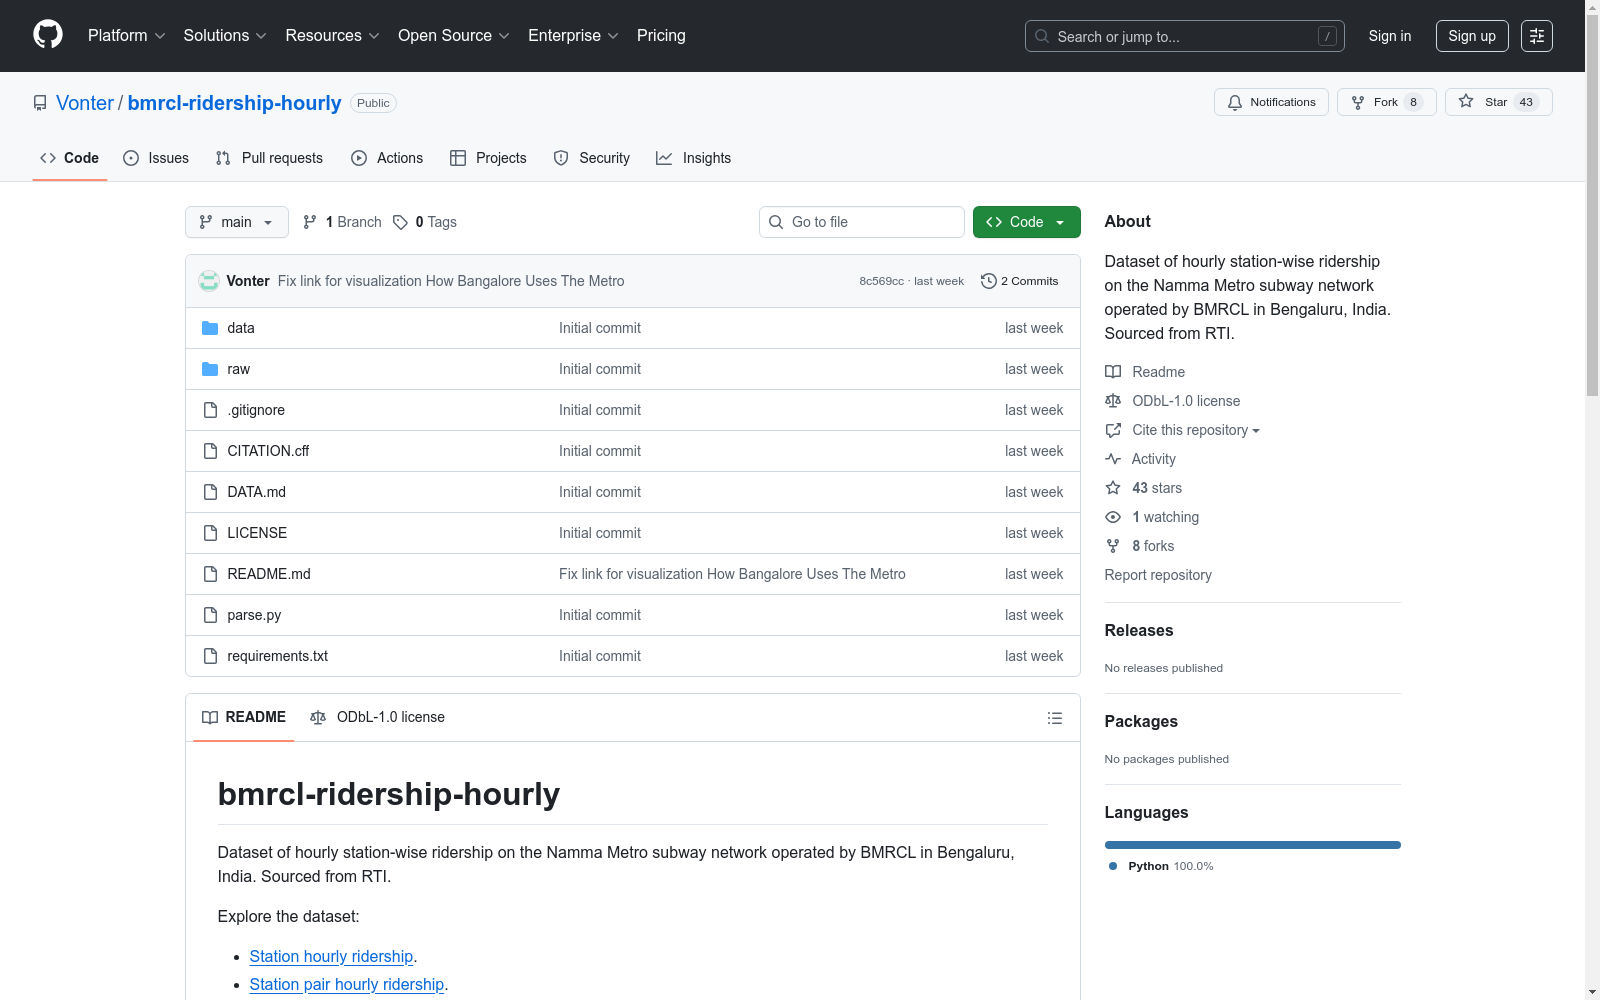The height and width of the screenshot is (1000, 1600).
Task: Open the Releases section heading
Action: pyautogui.click(x=1139, y=631)
